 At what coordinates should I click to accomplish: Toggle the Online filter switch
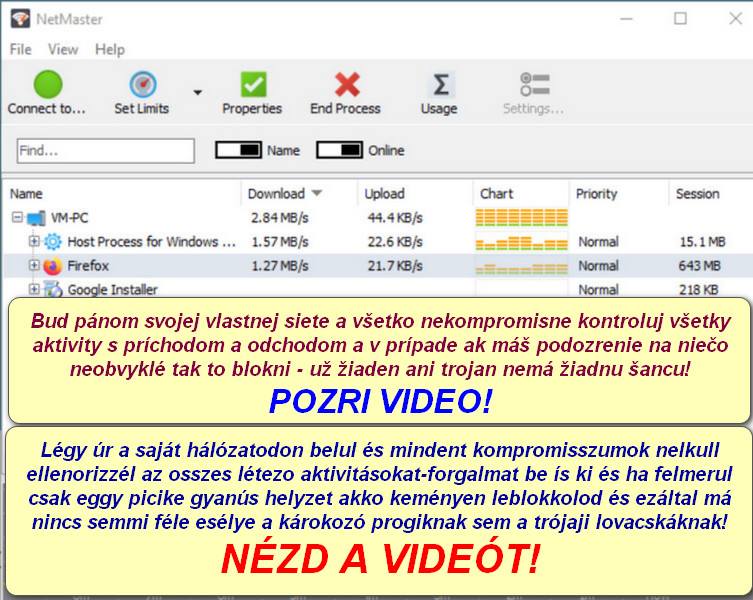point(340,150)
